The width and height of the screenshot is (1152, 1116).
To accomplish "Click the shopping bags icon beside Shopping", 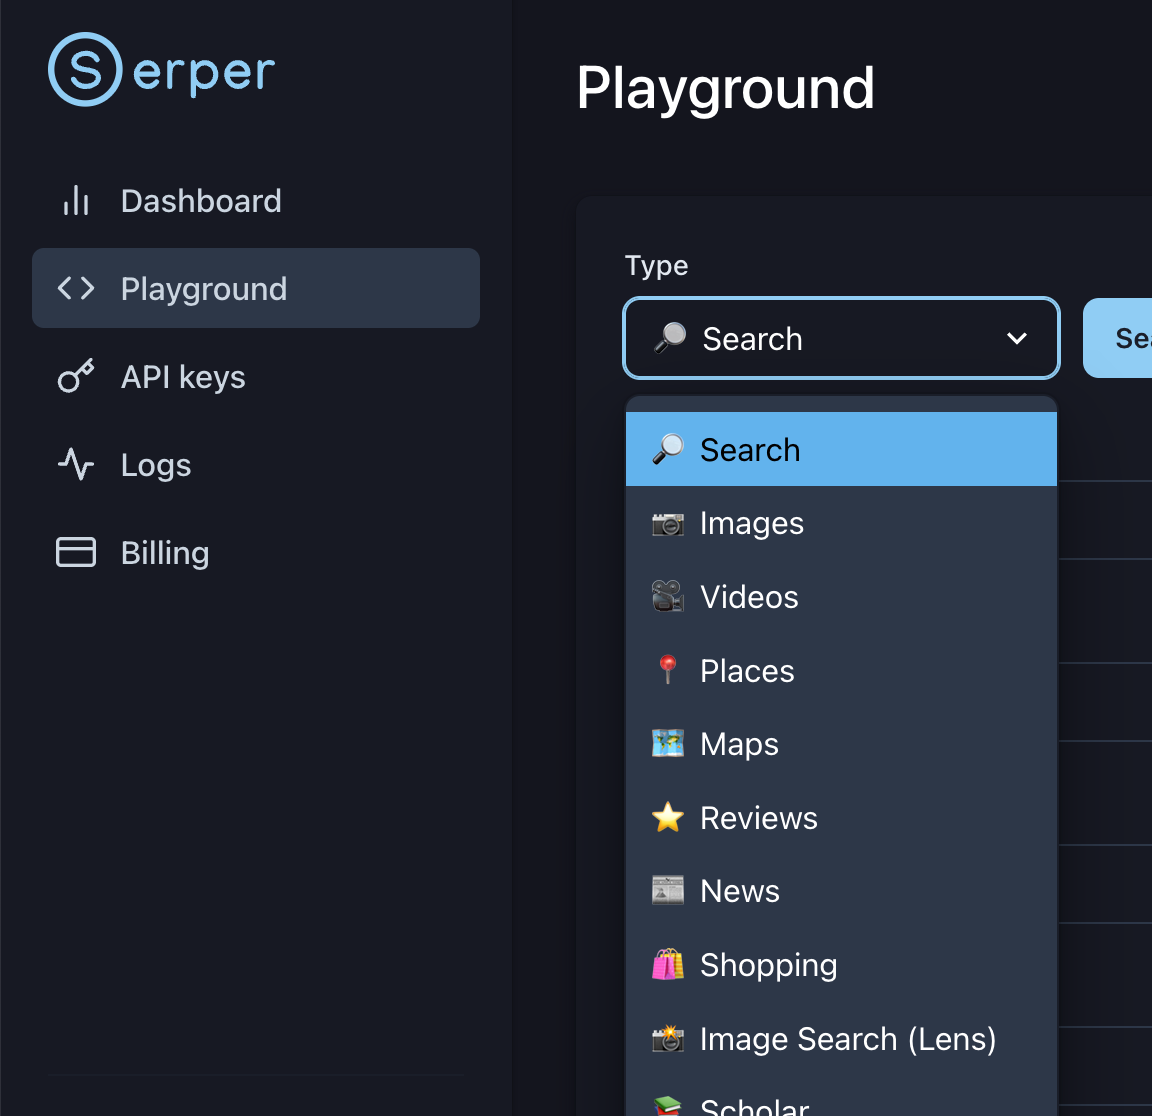I will tap(668, 964).
